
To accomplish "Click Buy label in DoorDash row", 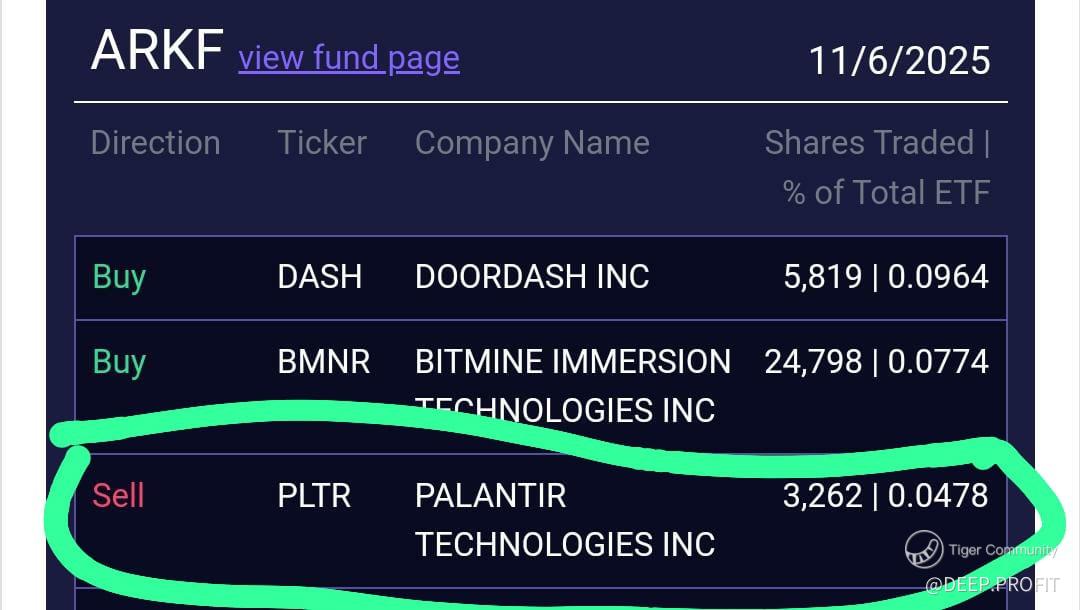I will pyautogui.click(x=119, y=276).
